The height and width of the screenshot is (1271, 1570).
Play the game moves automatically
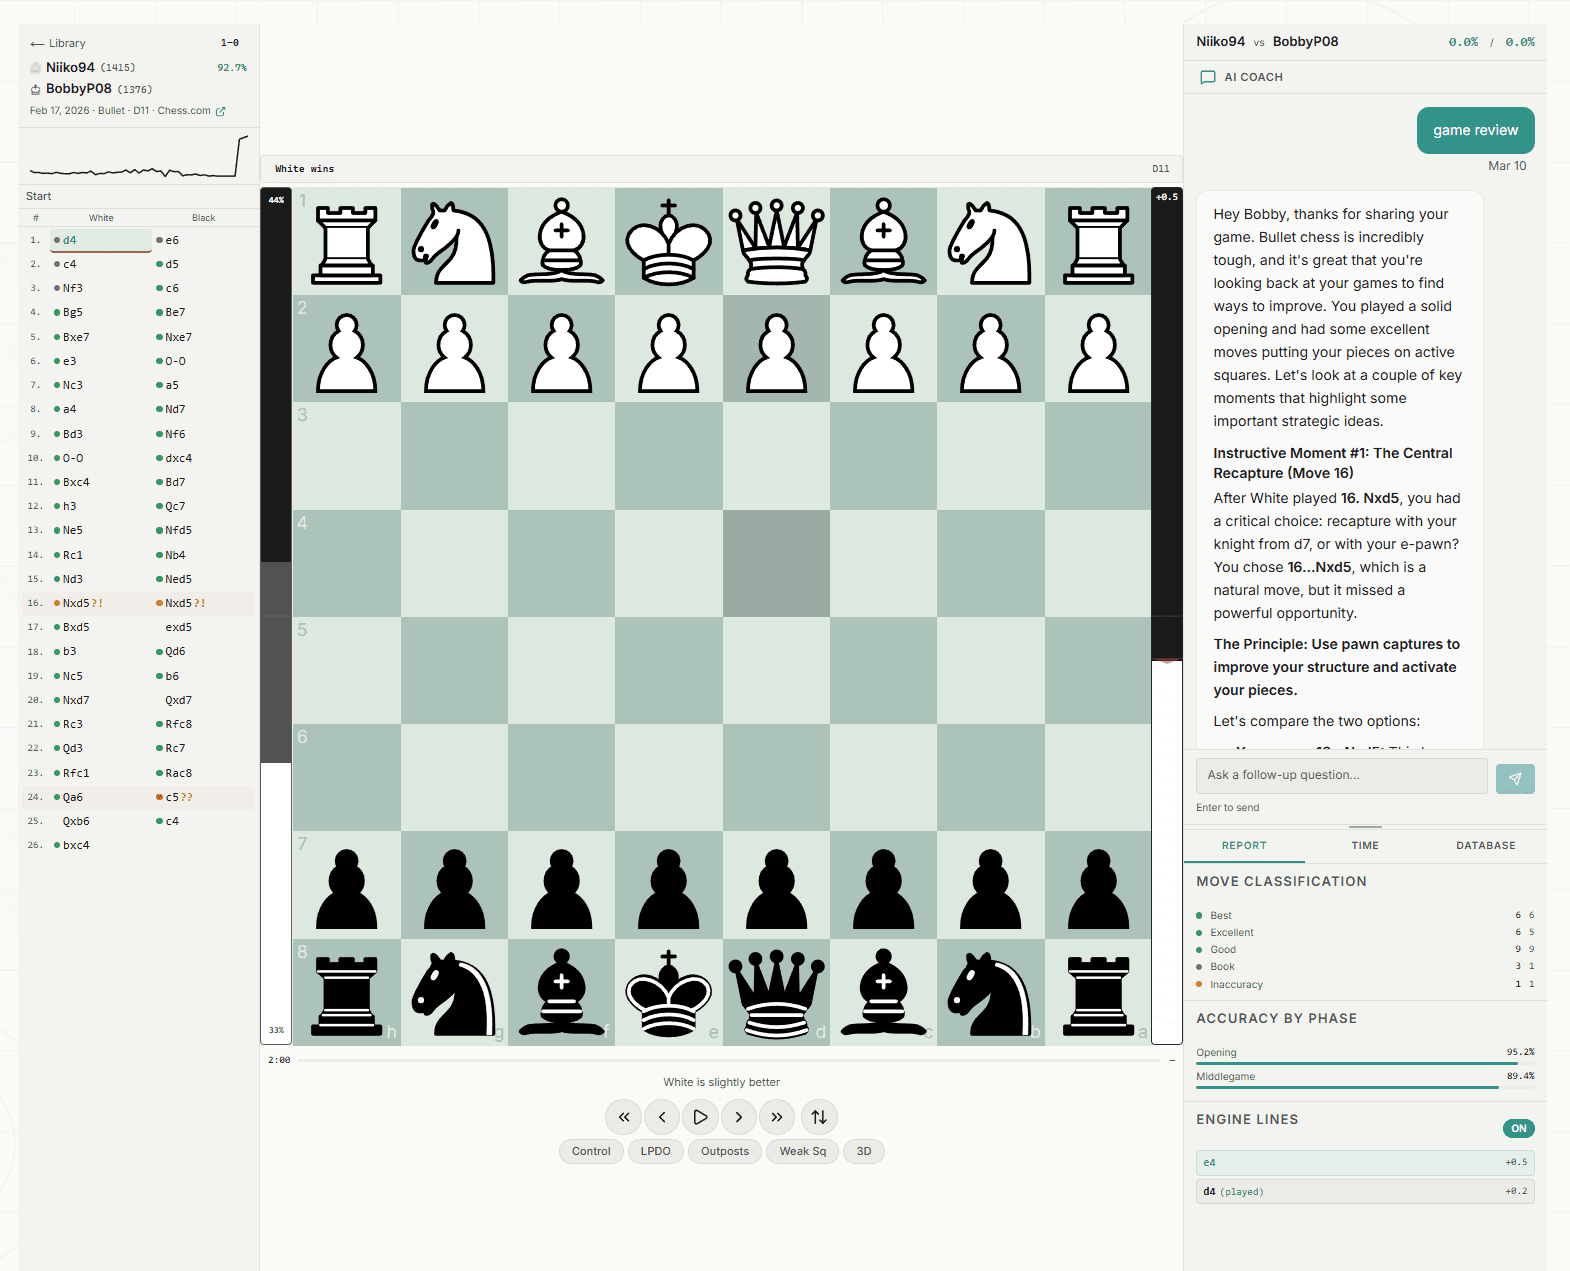pos(700,1117)
